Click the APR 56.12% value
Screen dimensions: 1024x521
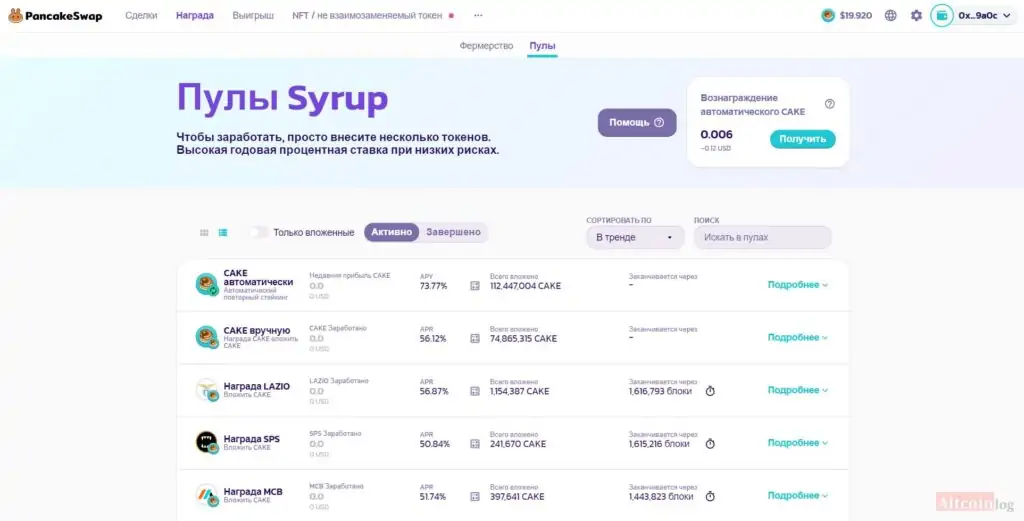tap(434, 339)
